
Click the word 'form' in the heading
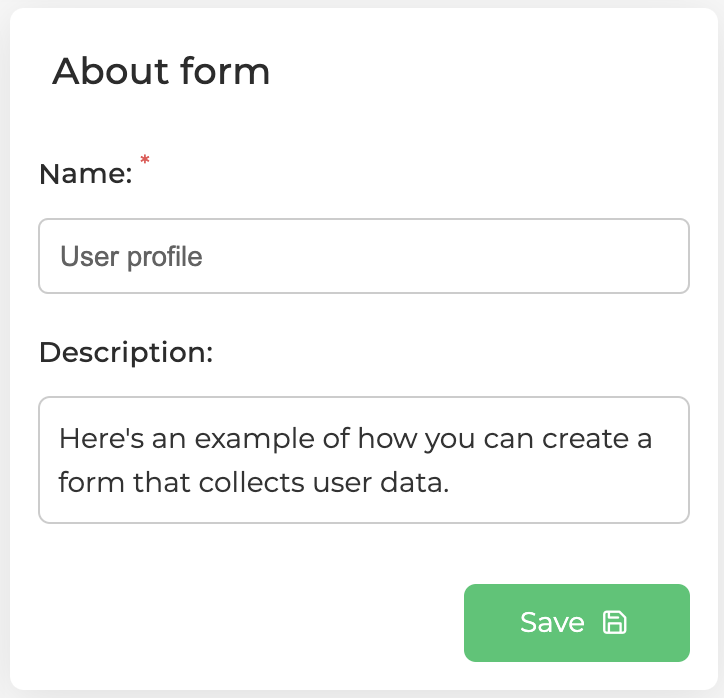tap(225, 71)
